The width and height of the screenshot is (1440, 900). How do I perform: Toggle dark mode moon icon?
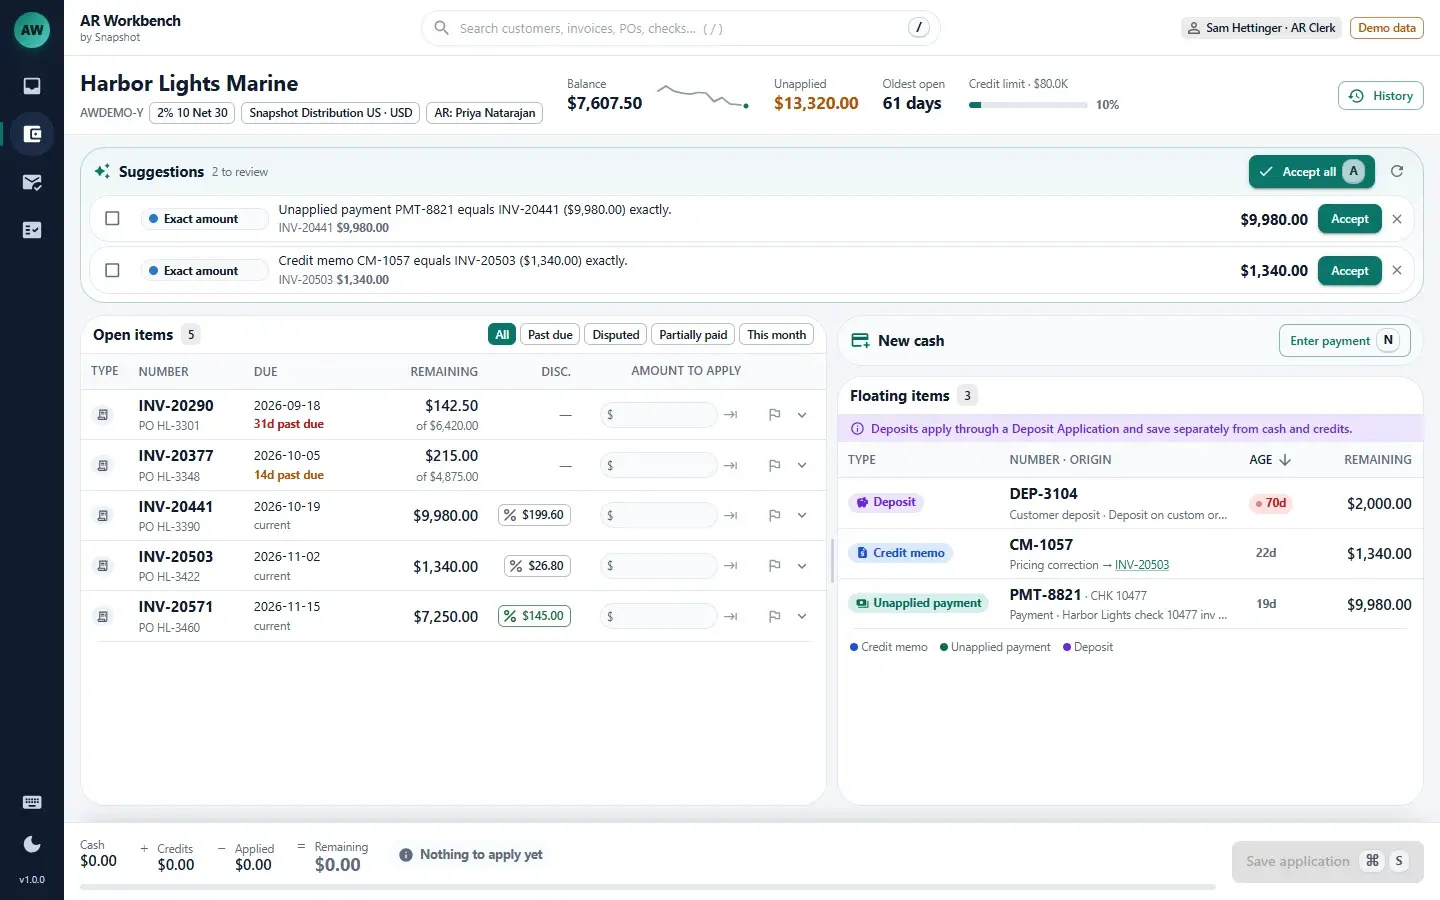point(32,844)
